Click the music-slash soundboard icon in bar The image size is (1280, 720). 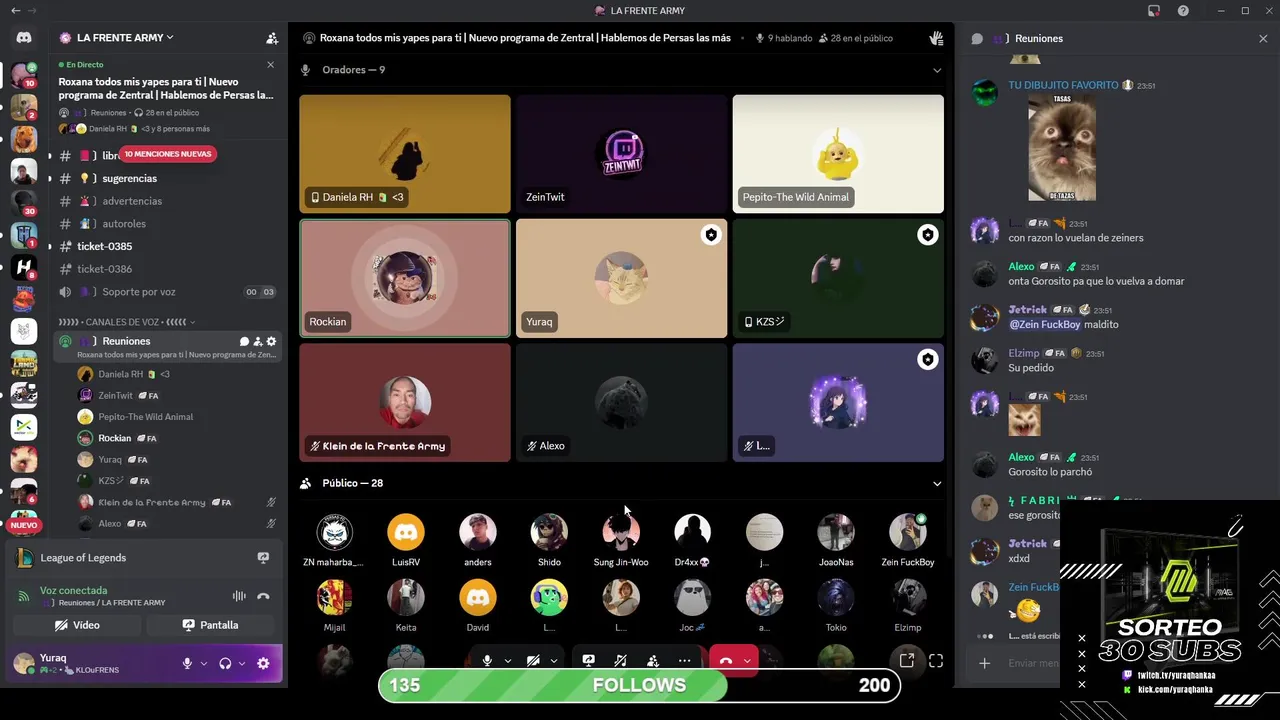pyautogui.click(x=621, y=661)
